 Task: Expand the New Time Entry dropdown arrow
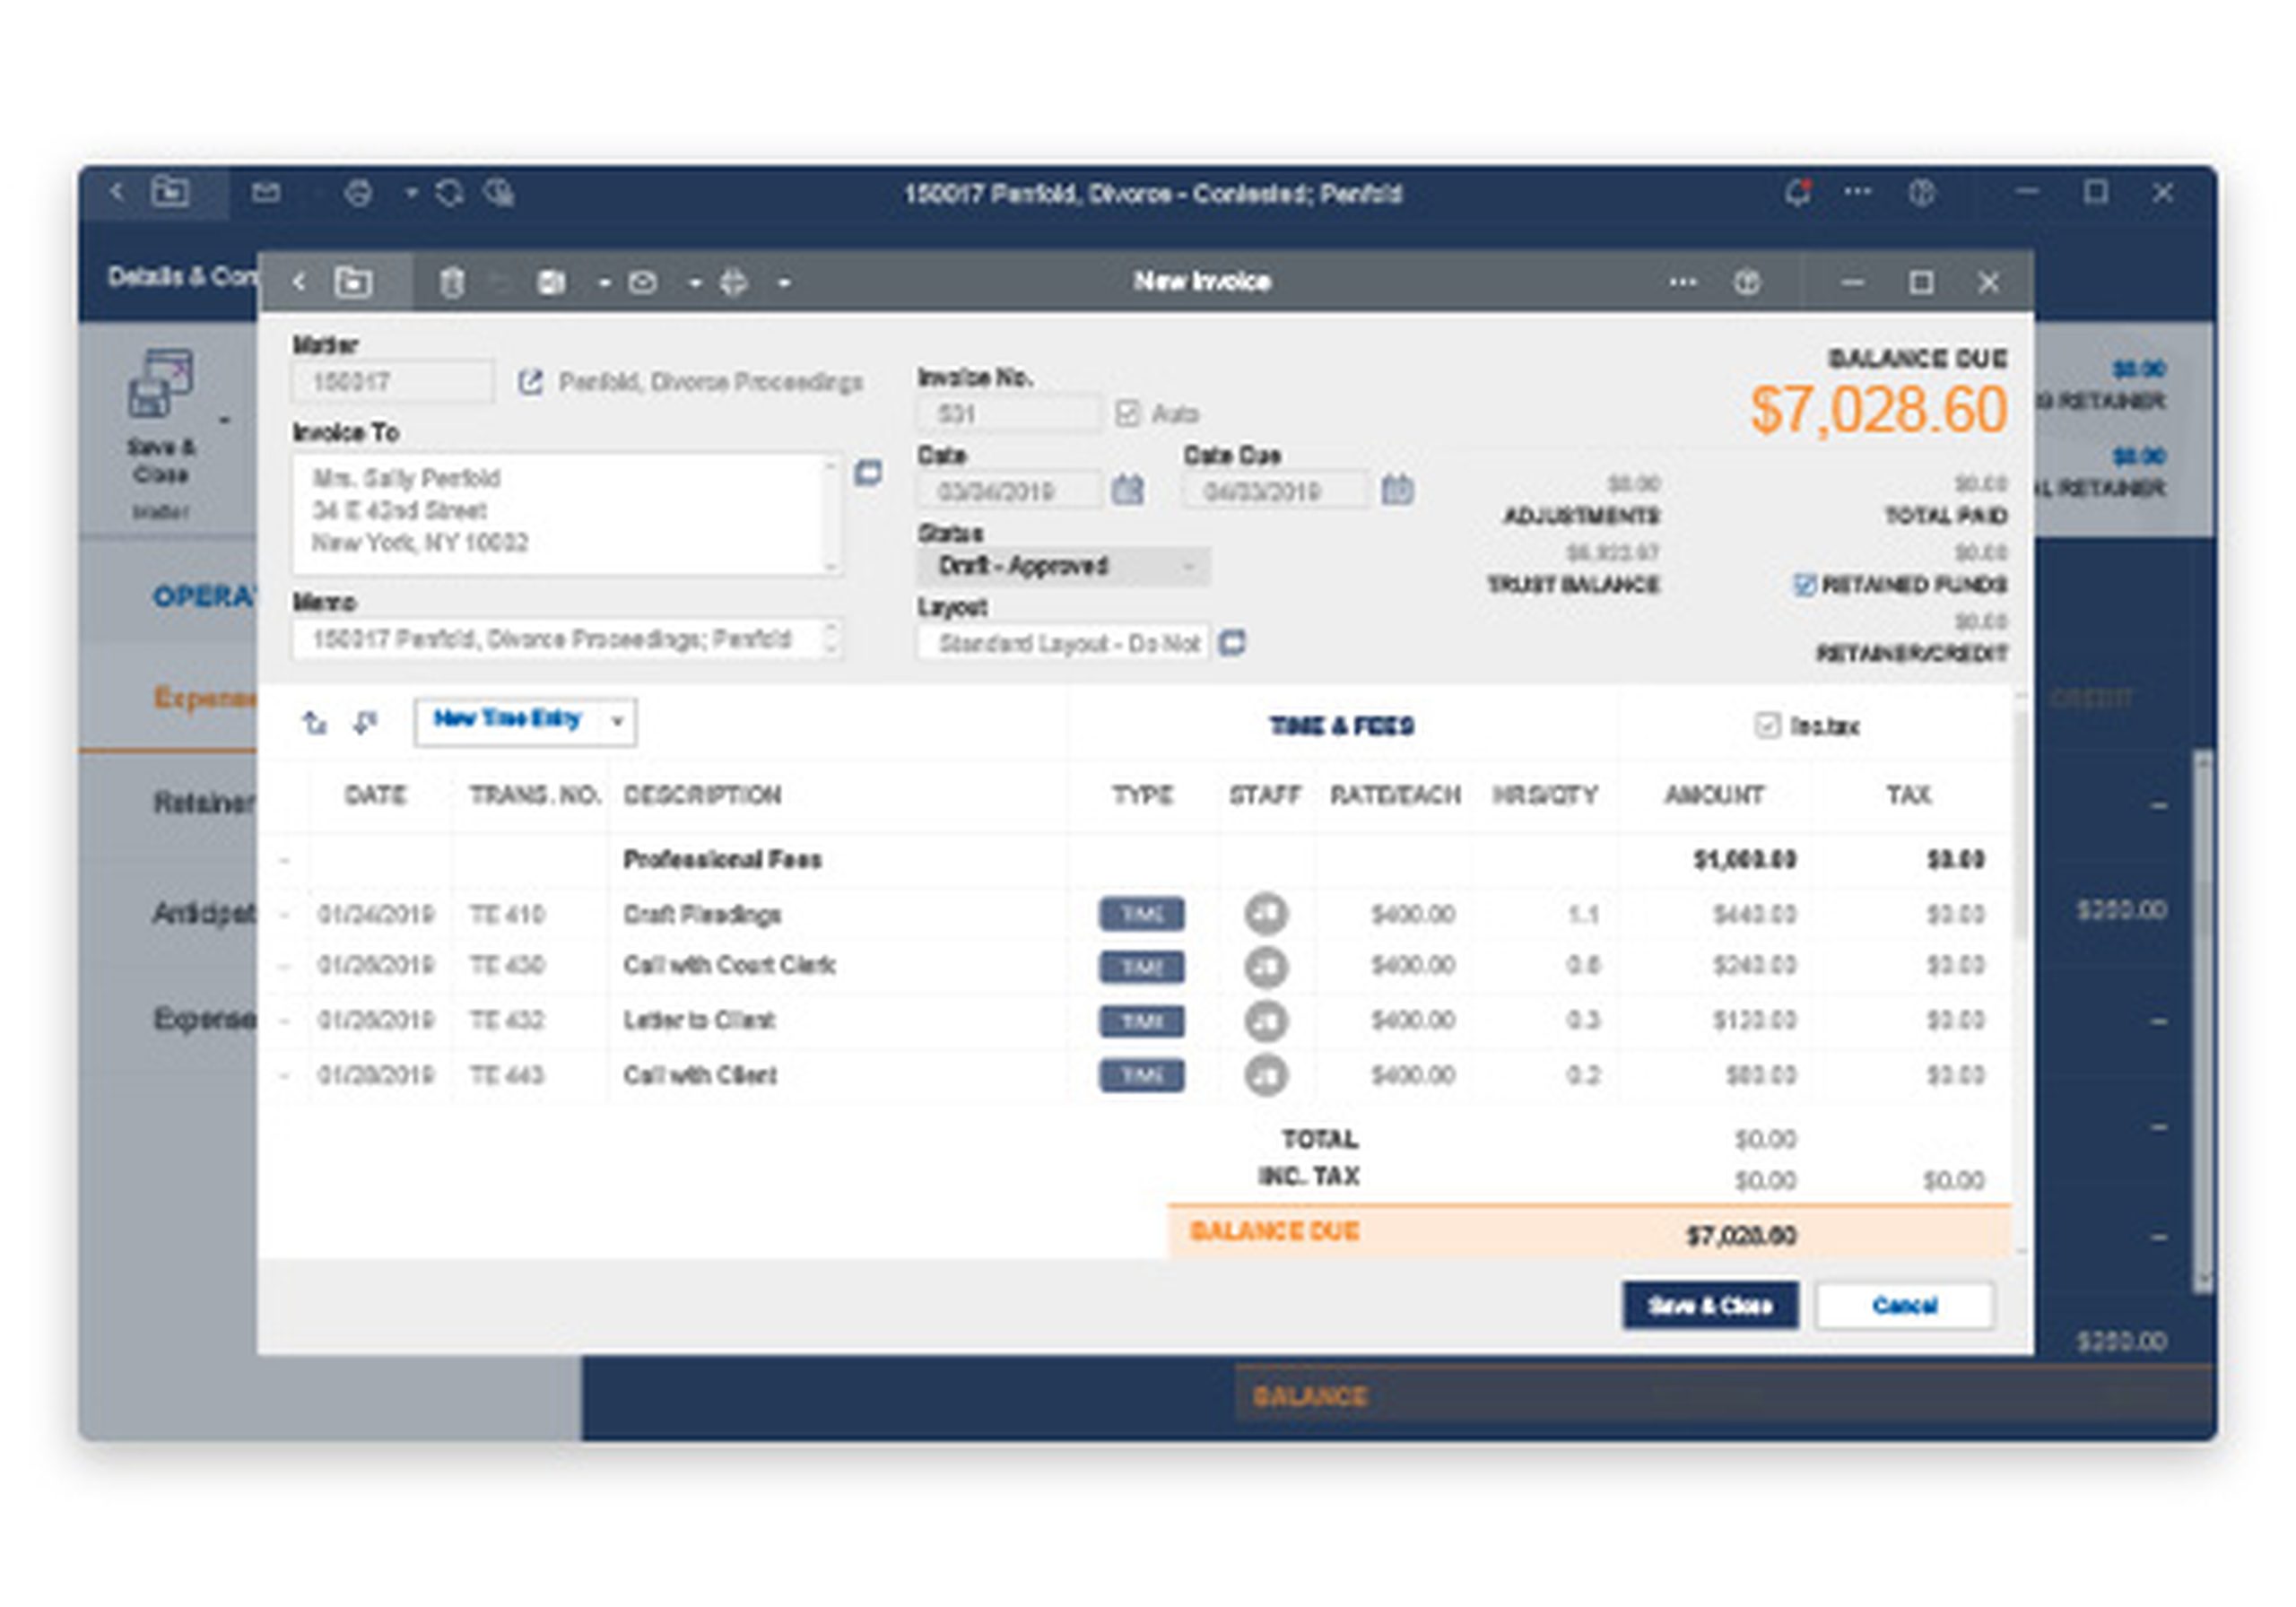coord(620,720)
